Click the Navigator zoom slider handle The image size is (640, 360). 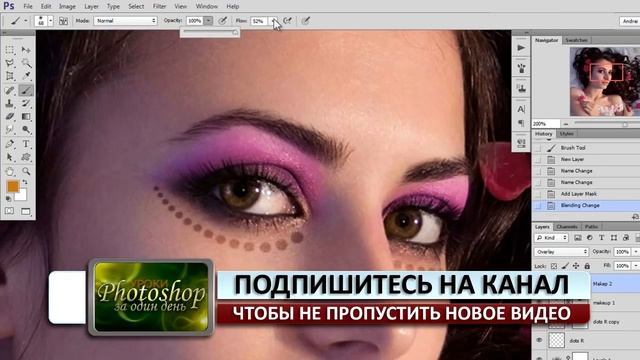click(625, 124)
